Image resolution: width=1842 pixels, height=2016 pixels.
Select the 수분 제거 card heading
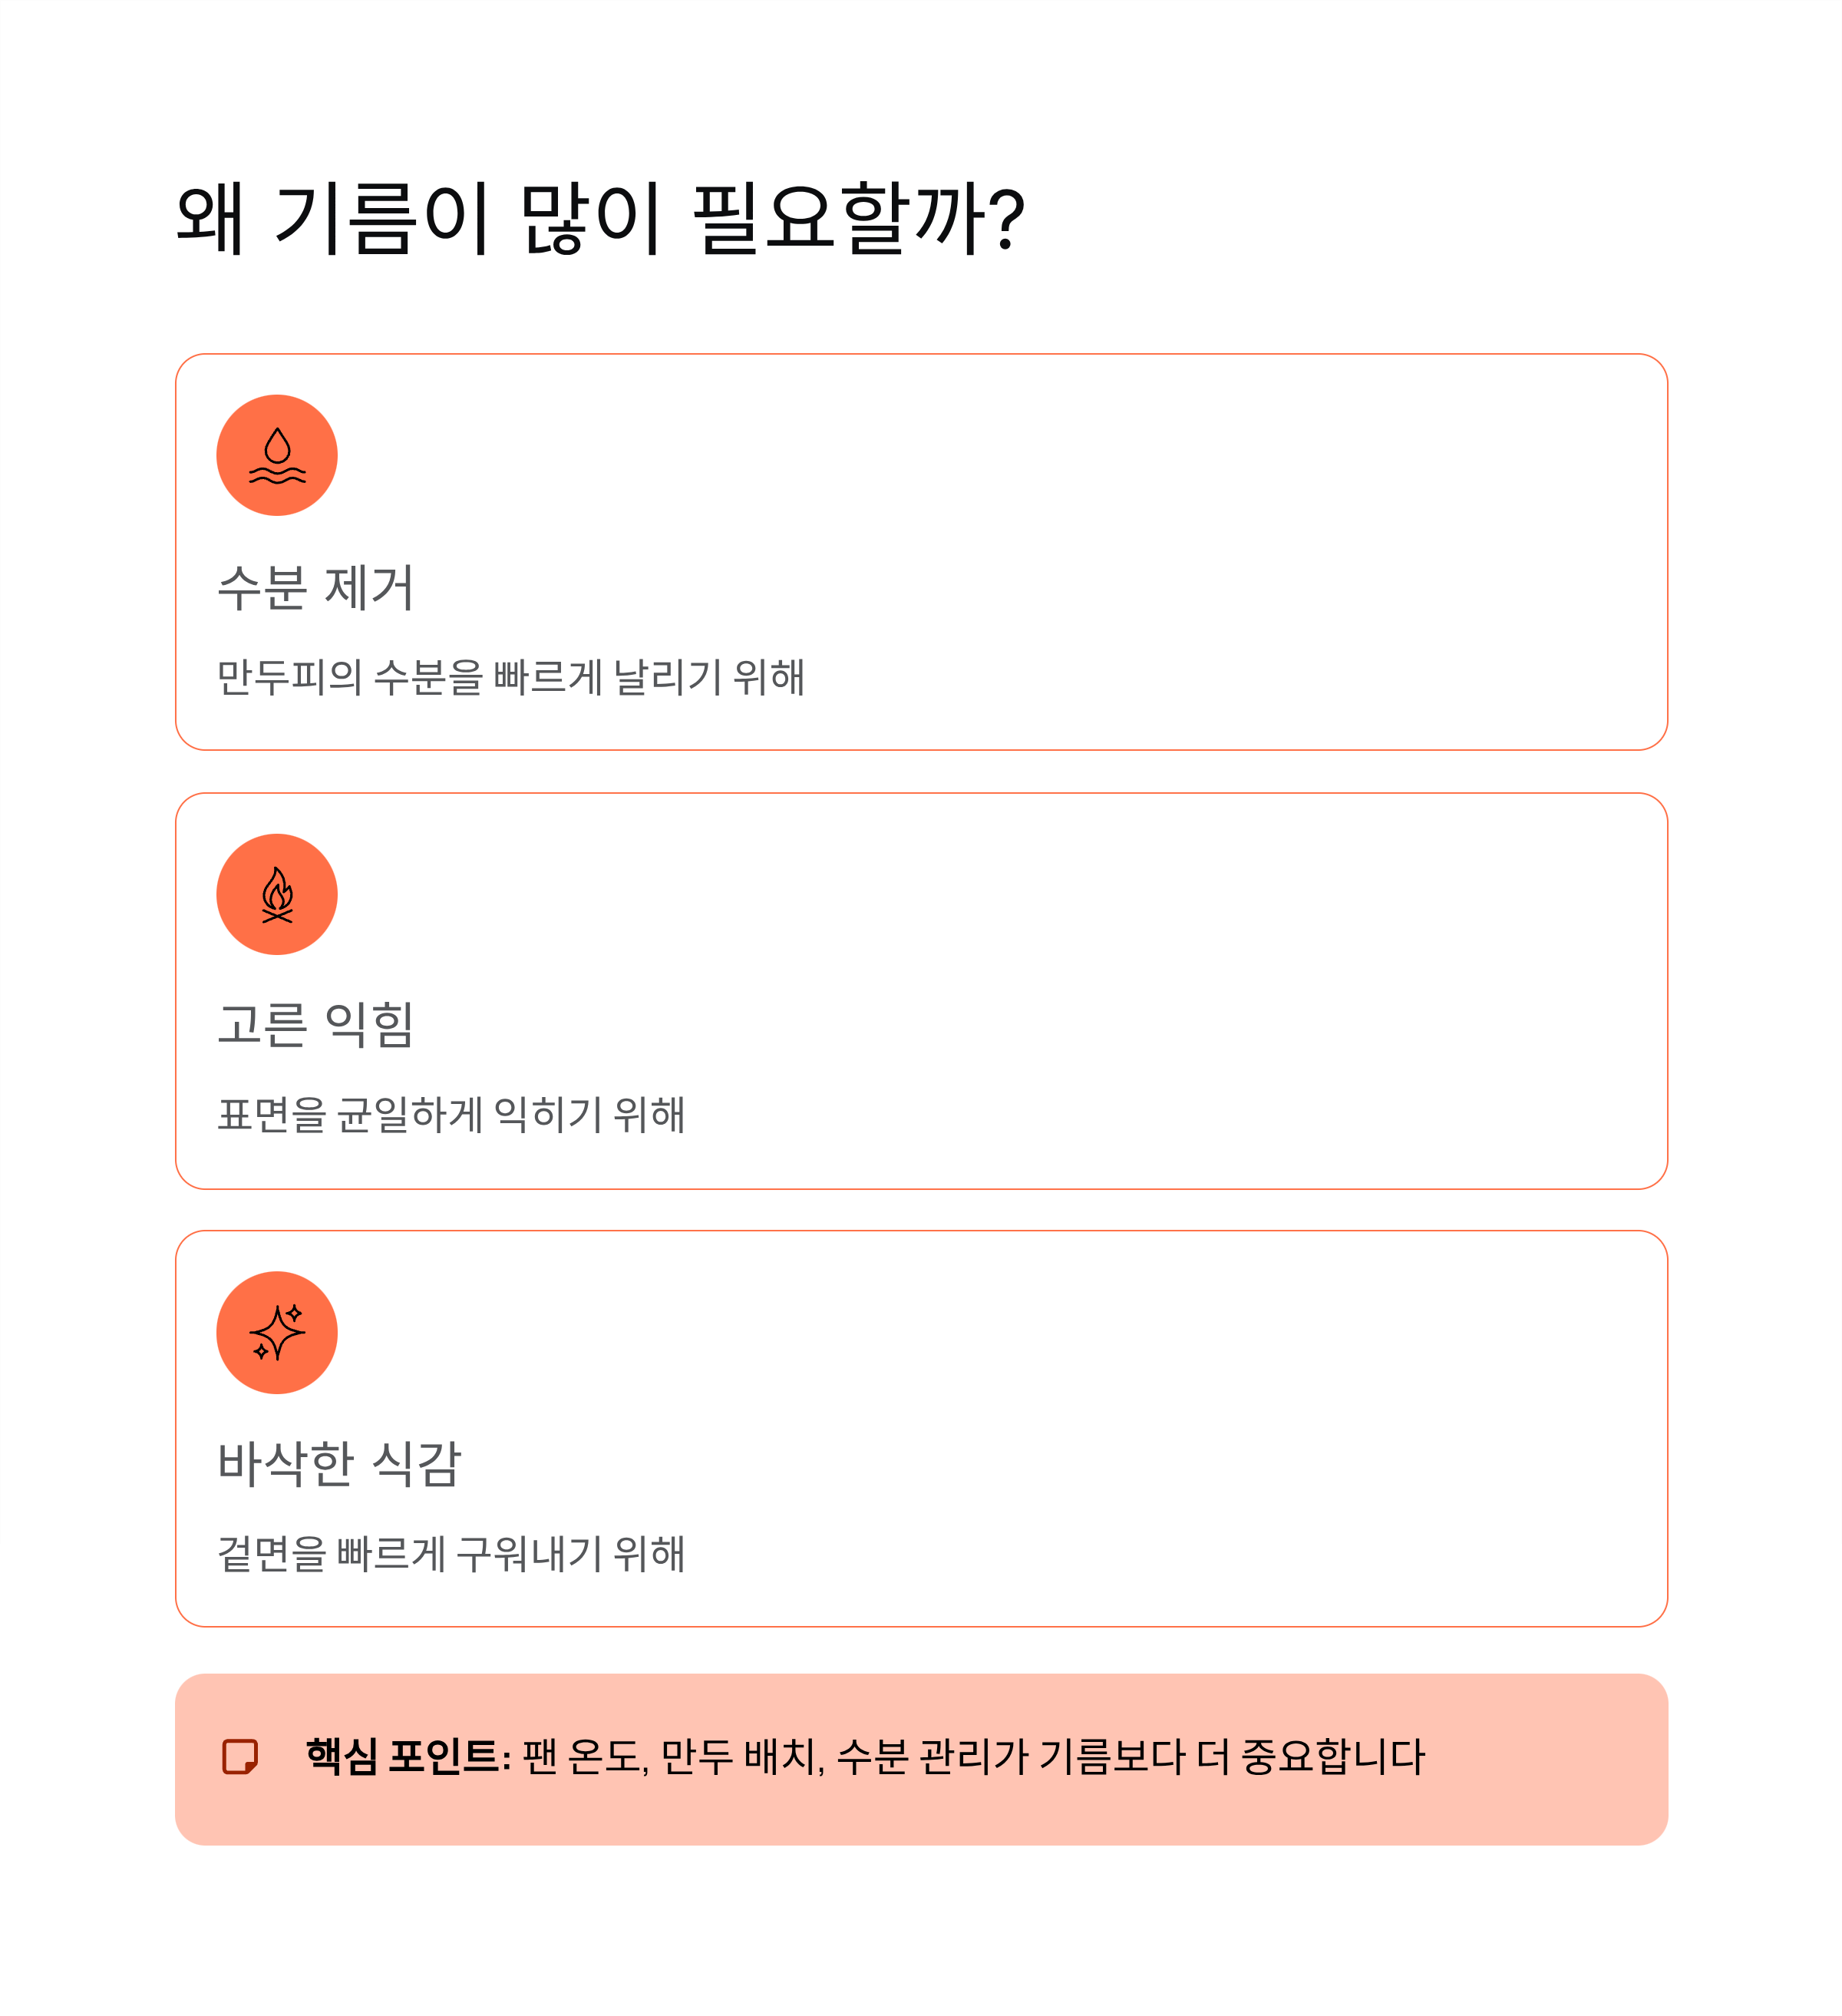[316, 587]
